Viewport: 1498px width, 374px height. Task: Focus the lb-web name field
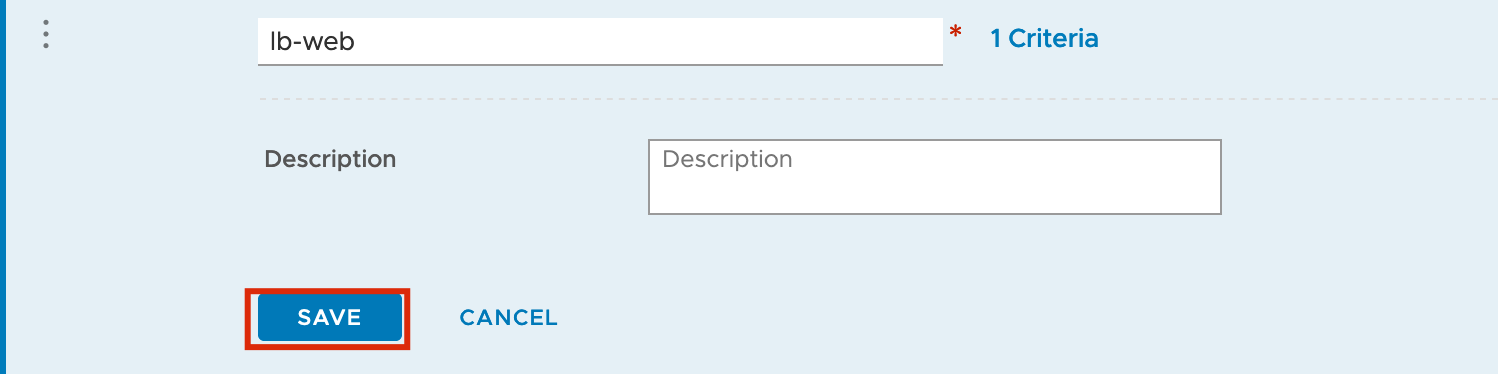pyautogui.click(x=600, y=41)
